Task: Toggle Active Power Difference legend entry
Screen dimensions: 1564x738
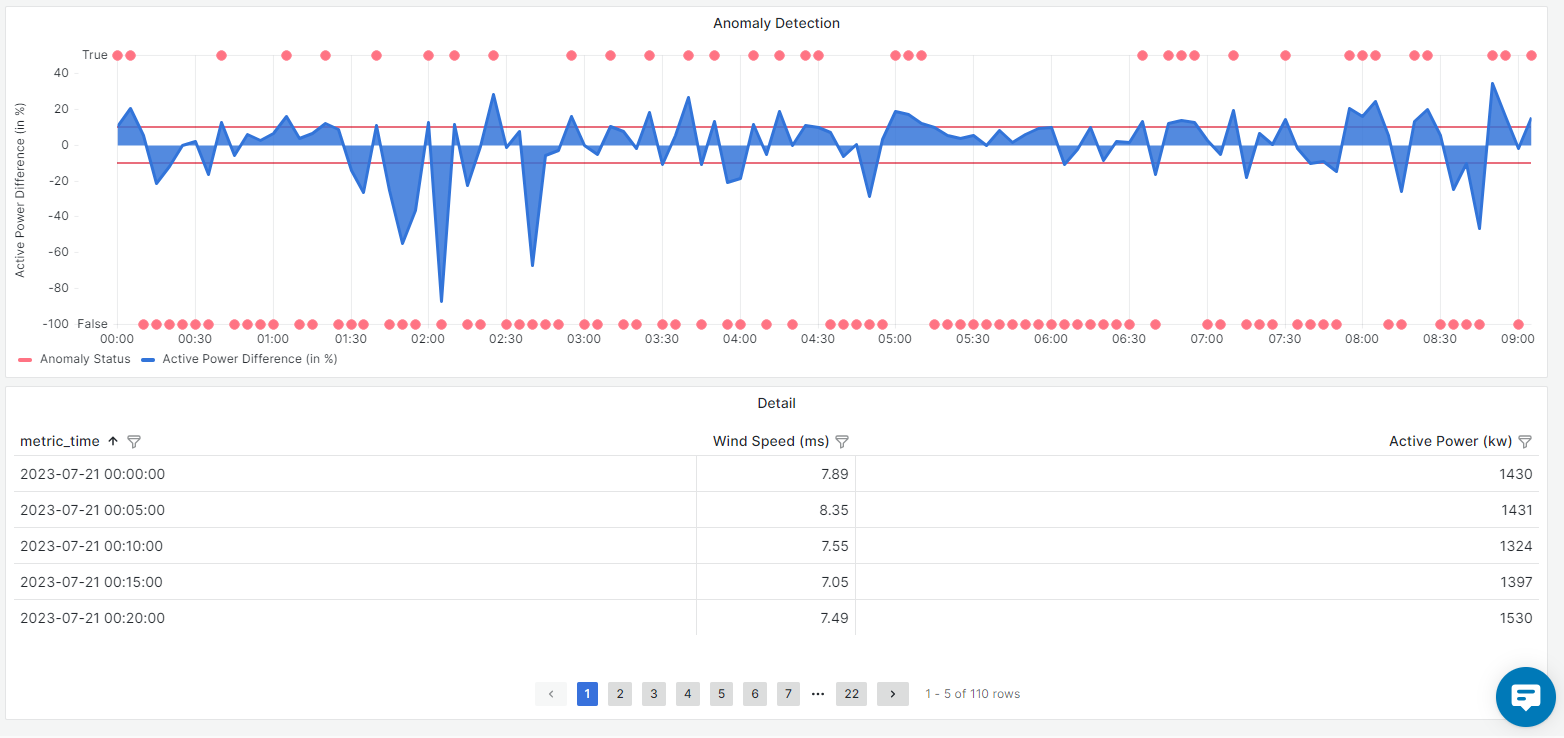Action: [249, 359]
